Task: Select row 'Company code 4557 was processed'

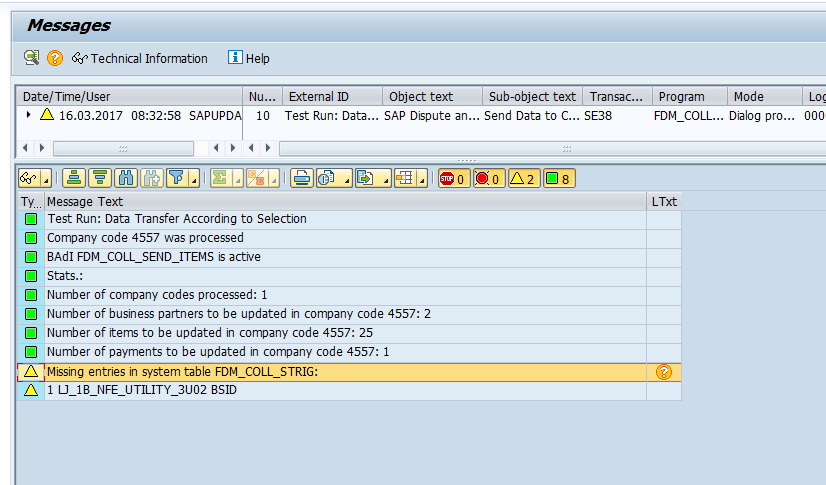Action: coord(346,237)
